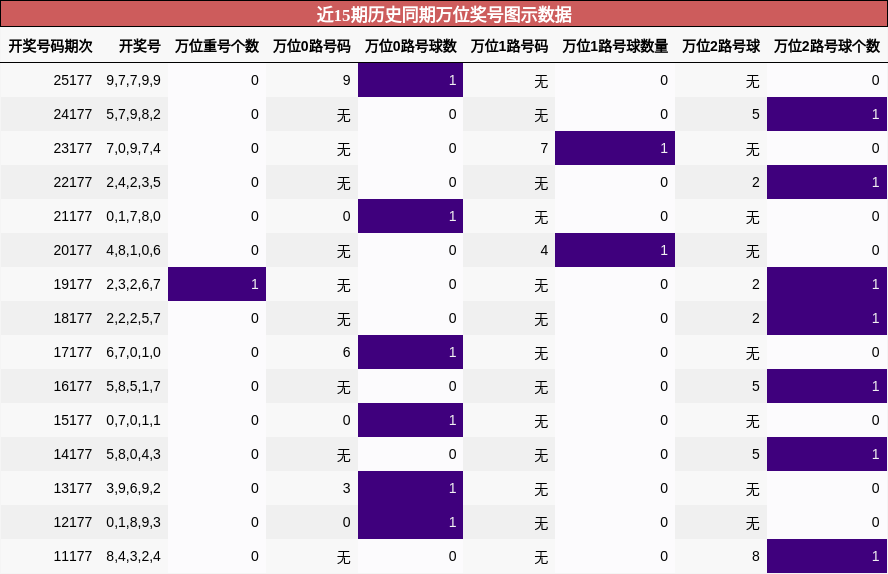
Task: Click highlighted 万位0路号球数 cell in row 15177
Action: point(411,420)
